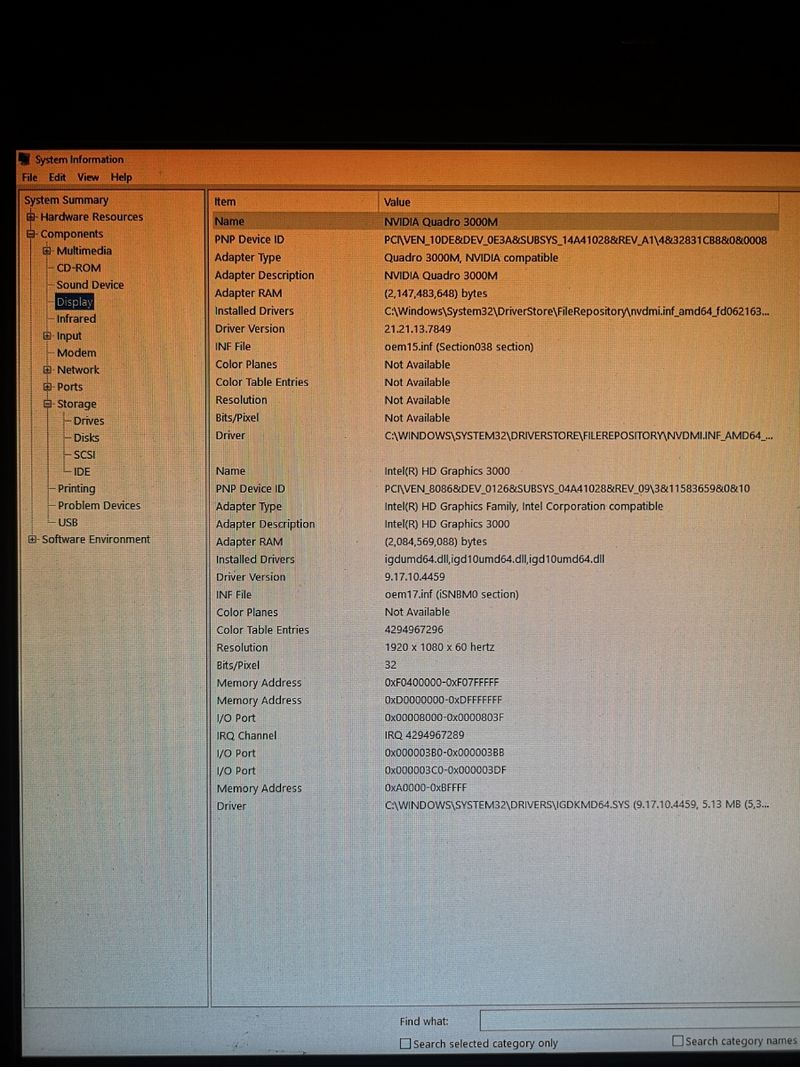Click Quadro 3000M, NVIDIA compatible value
Image resolution: width=800 pixels, height=1067 pixels.
tap(471, 258)
